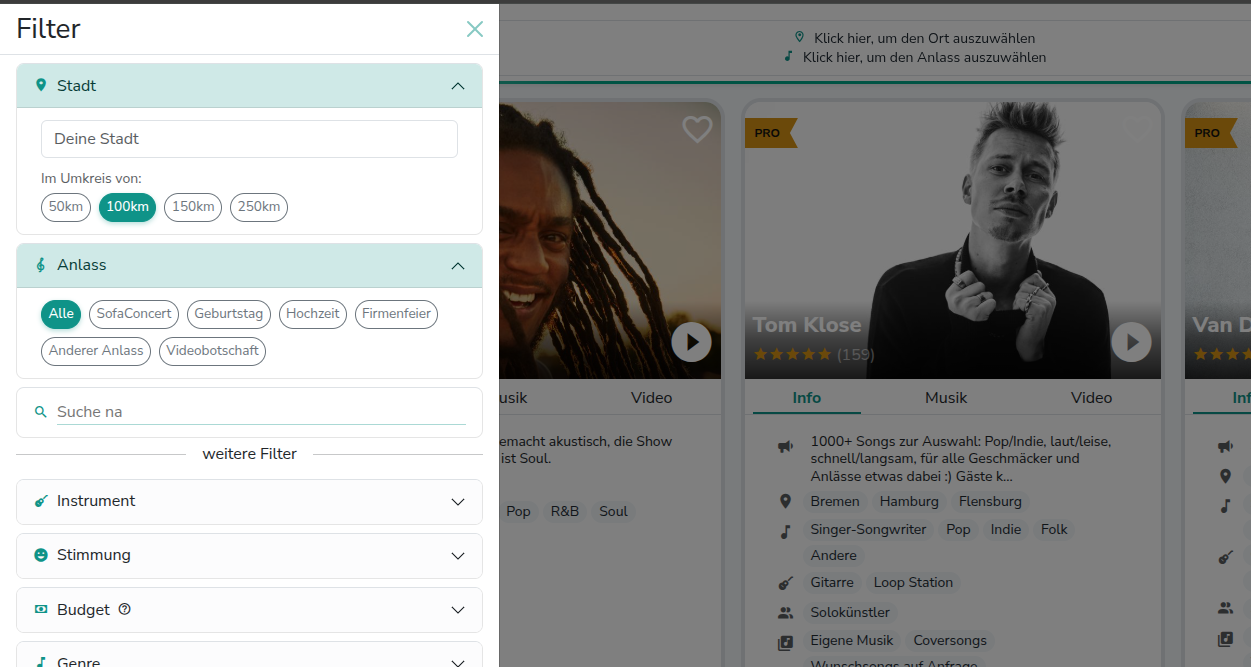1251x667 pixels.
Task: Click the heart icon on the first artist card
Action: click(x=697, y=129)
